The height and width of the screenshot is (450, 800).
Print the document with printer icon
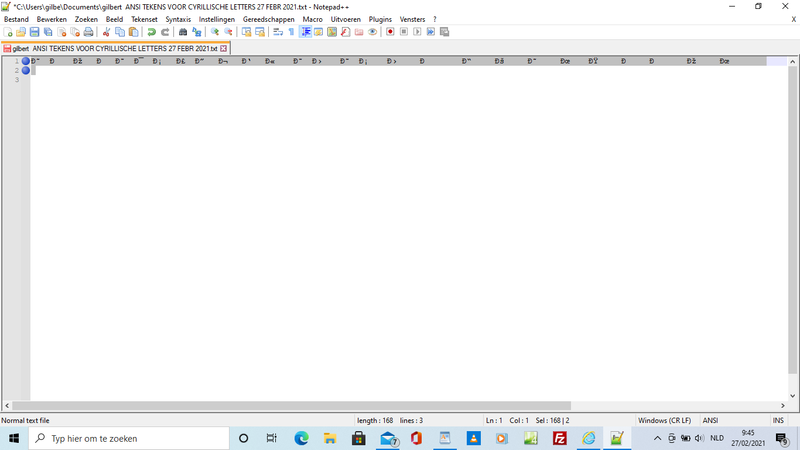88,32
